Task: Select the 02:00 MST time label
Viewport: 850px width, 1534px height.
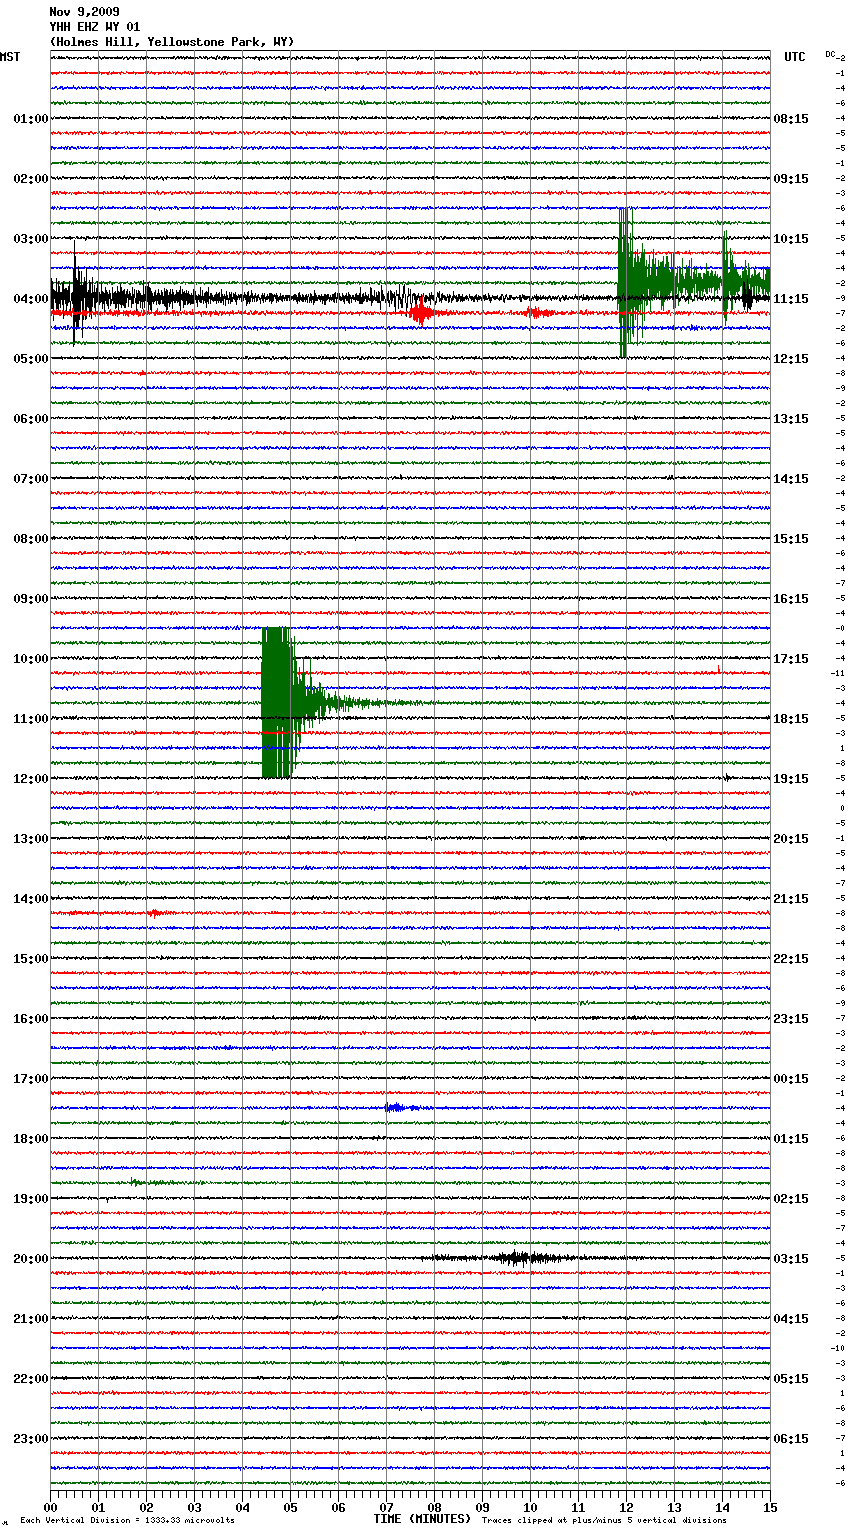Action: click(31, 179)
